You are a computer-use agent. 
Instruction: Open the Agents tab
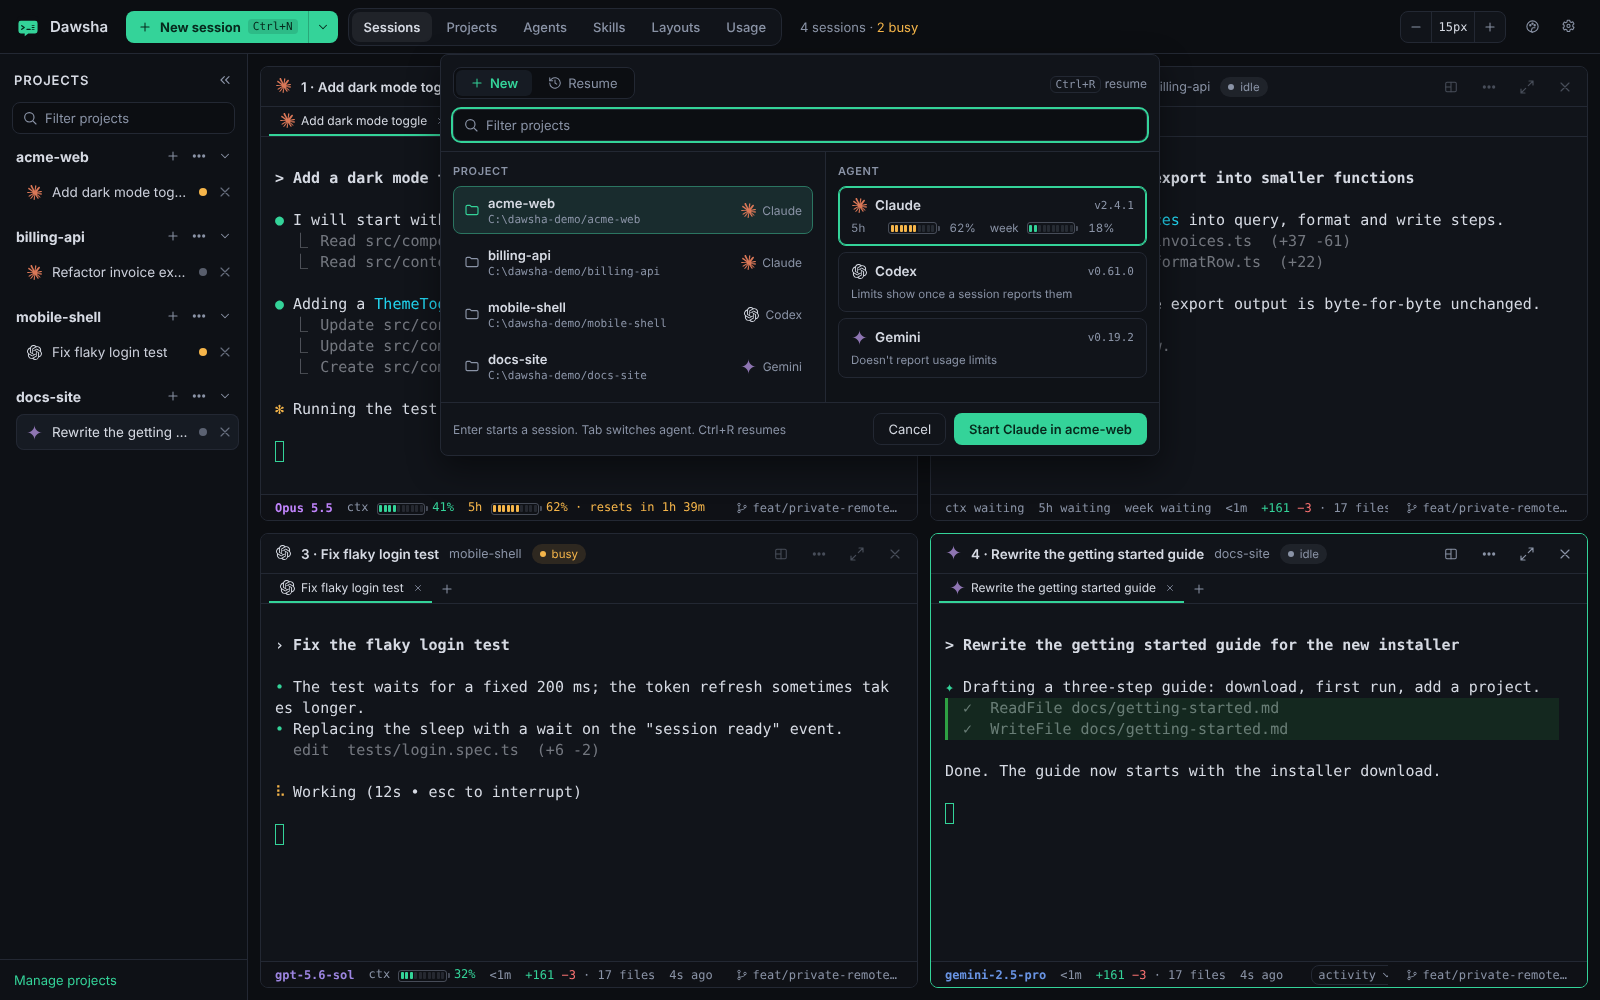point(545,27)
